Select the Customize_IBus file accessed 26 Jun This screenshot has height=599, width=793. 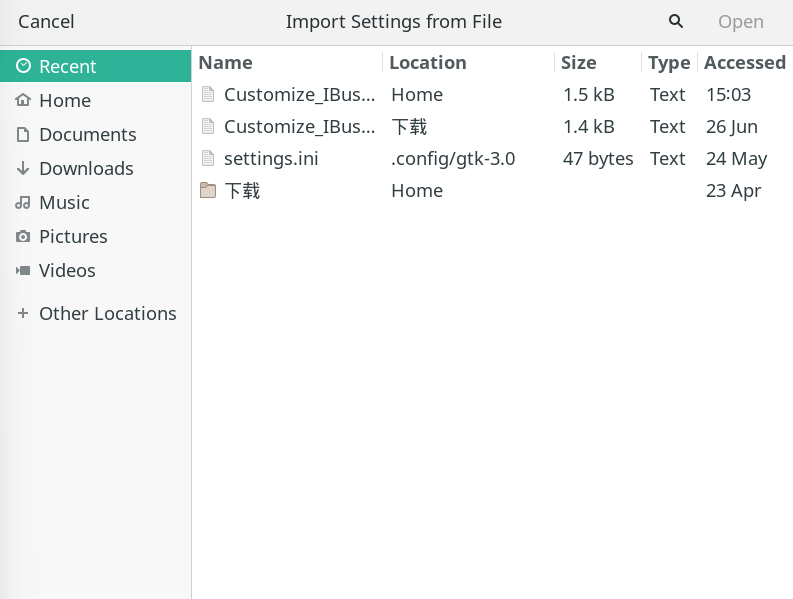coord(299,127)
